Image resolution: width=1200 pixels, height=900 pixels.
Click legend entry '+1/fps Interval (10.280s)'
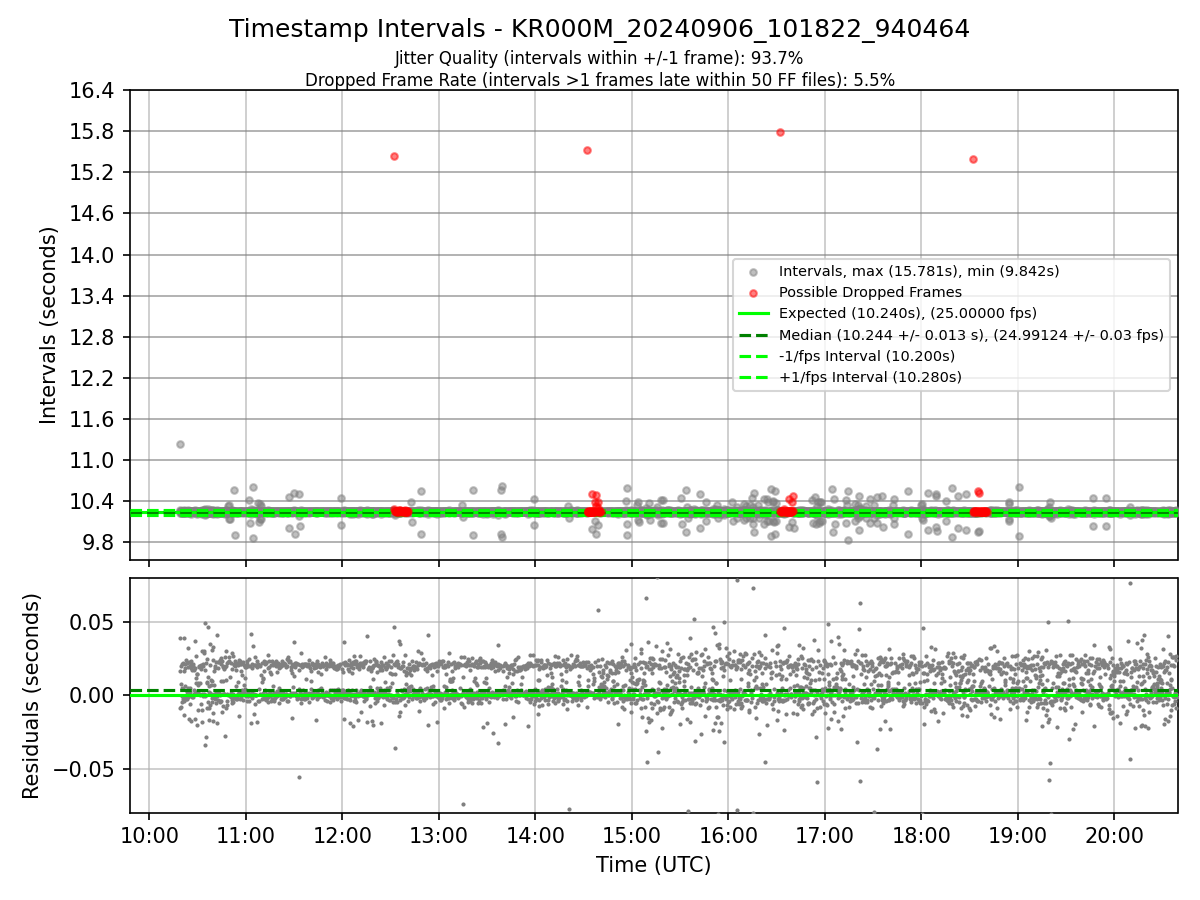pyautogui.click(x=870, y=377)
